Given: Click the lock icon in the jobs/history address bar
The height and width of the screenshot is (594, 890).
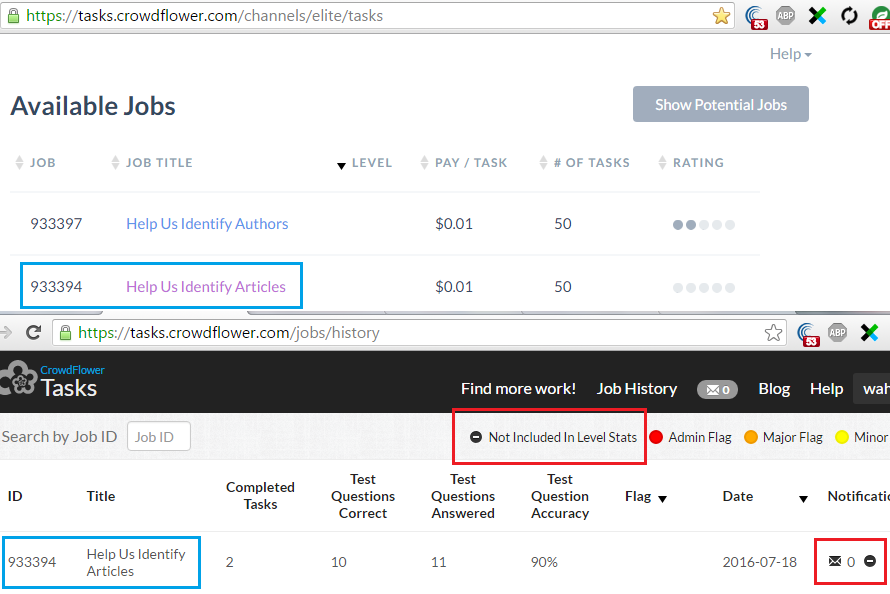Looking at the screenshot, I should [x=65, y=333].
